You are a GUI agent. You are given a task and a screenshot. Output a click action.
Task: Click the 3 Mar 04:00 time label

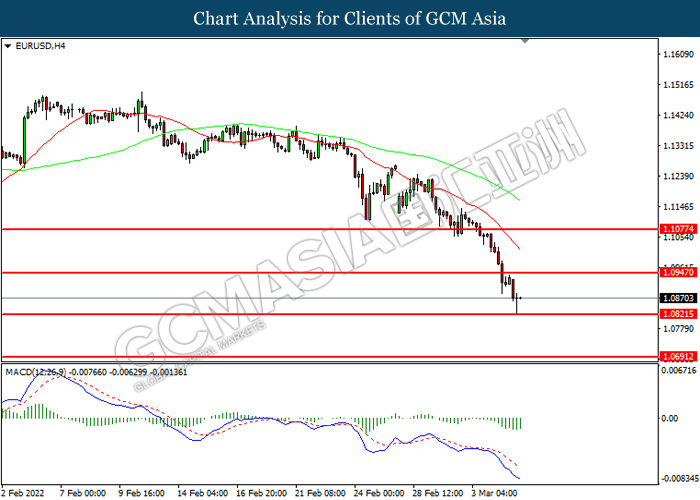(x=494, y=493)
